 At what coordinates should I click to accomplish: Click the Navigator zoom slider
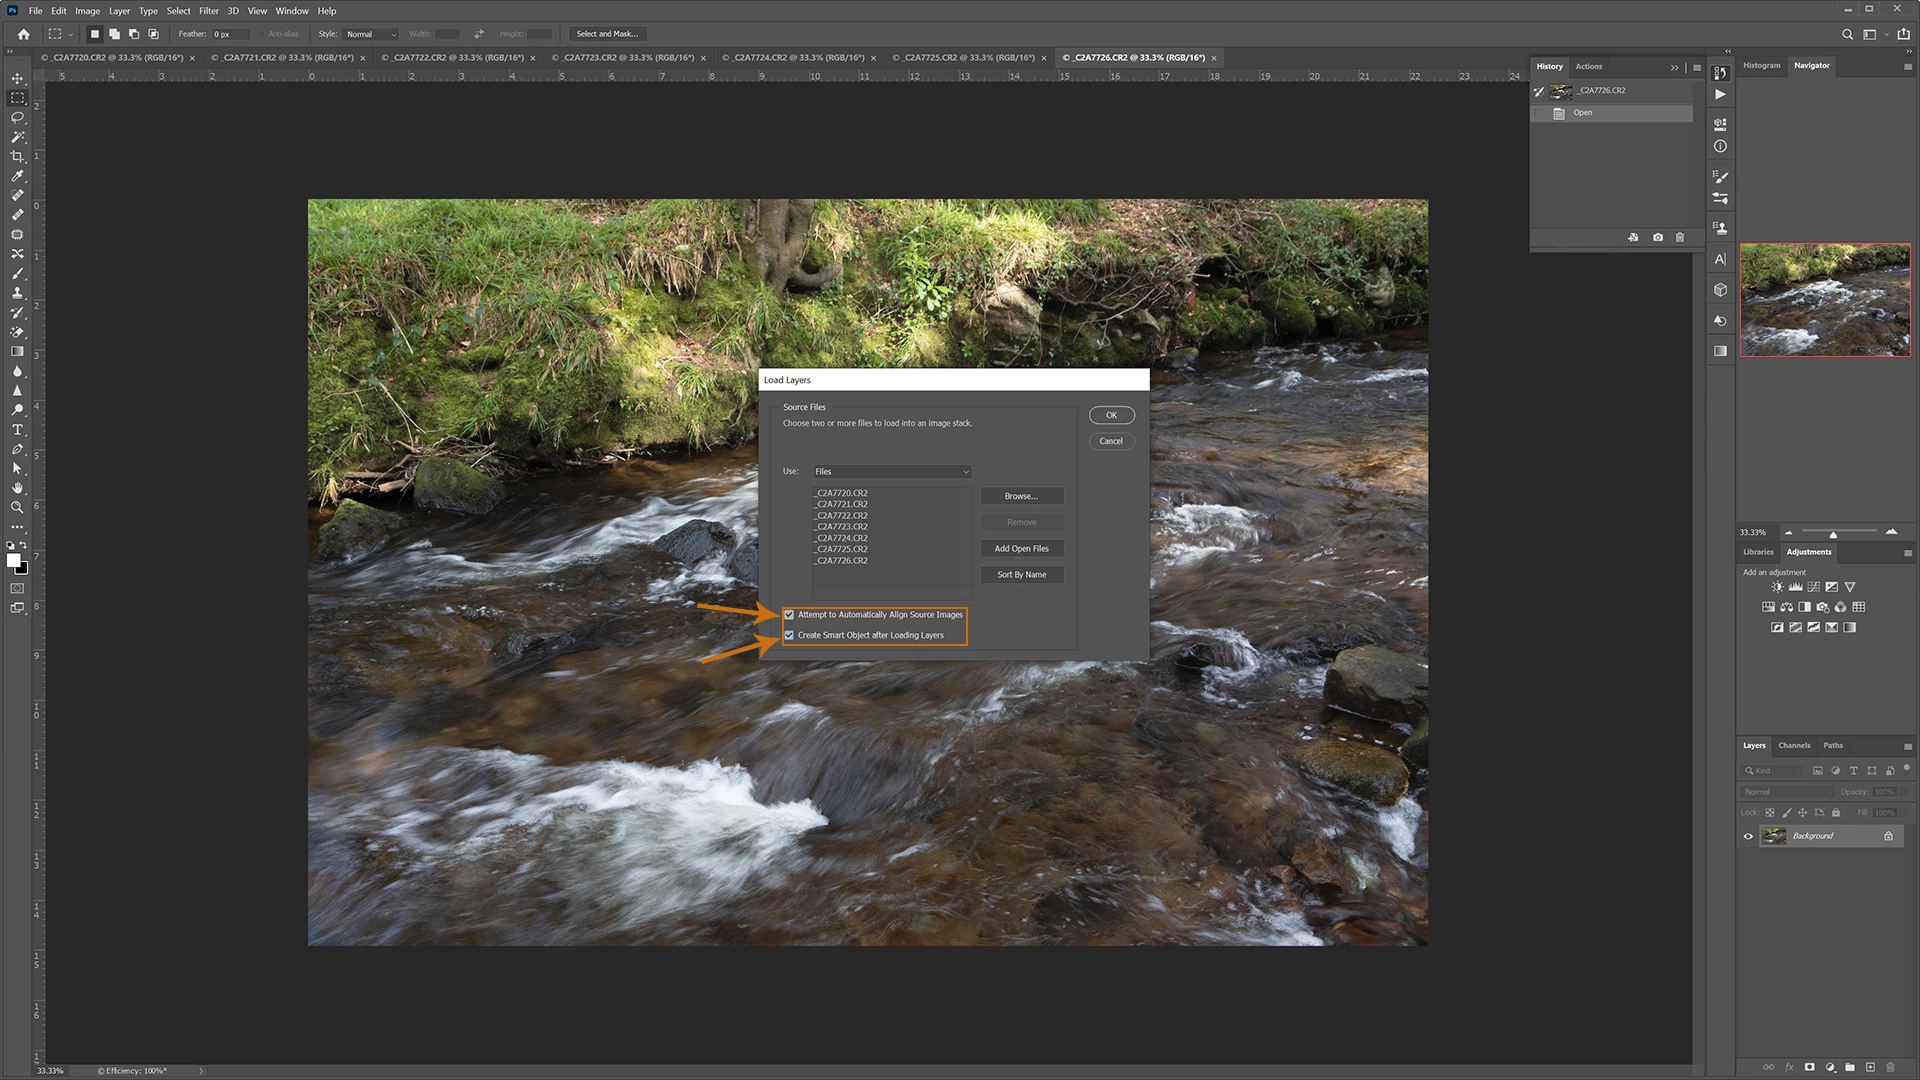[1833, 533]
